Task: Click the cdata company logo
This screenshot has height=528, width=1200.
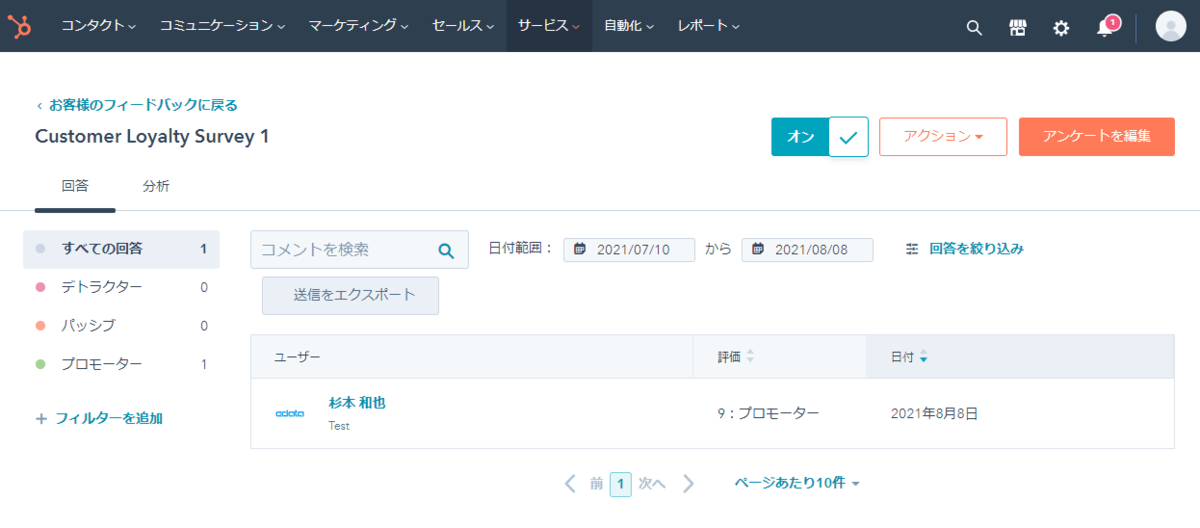Action: pyautogui.click(x=290, y=413)
